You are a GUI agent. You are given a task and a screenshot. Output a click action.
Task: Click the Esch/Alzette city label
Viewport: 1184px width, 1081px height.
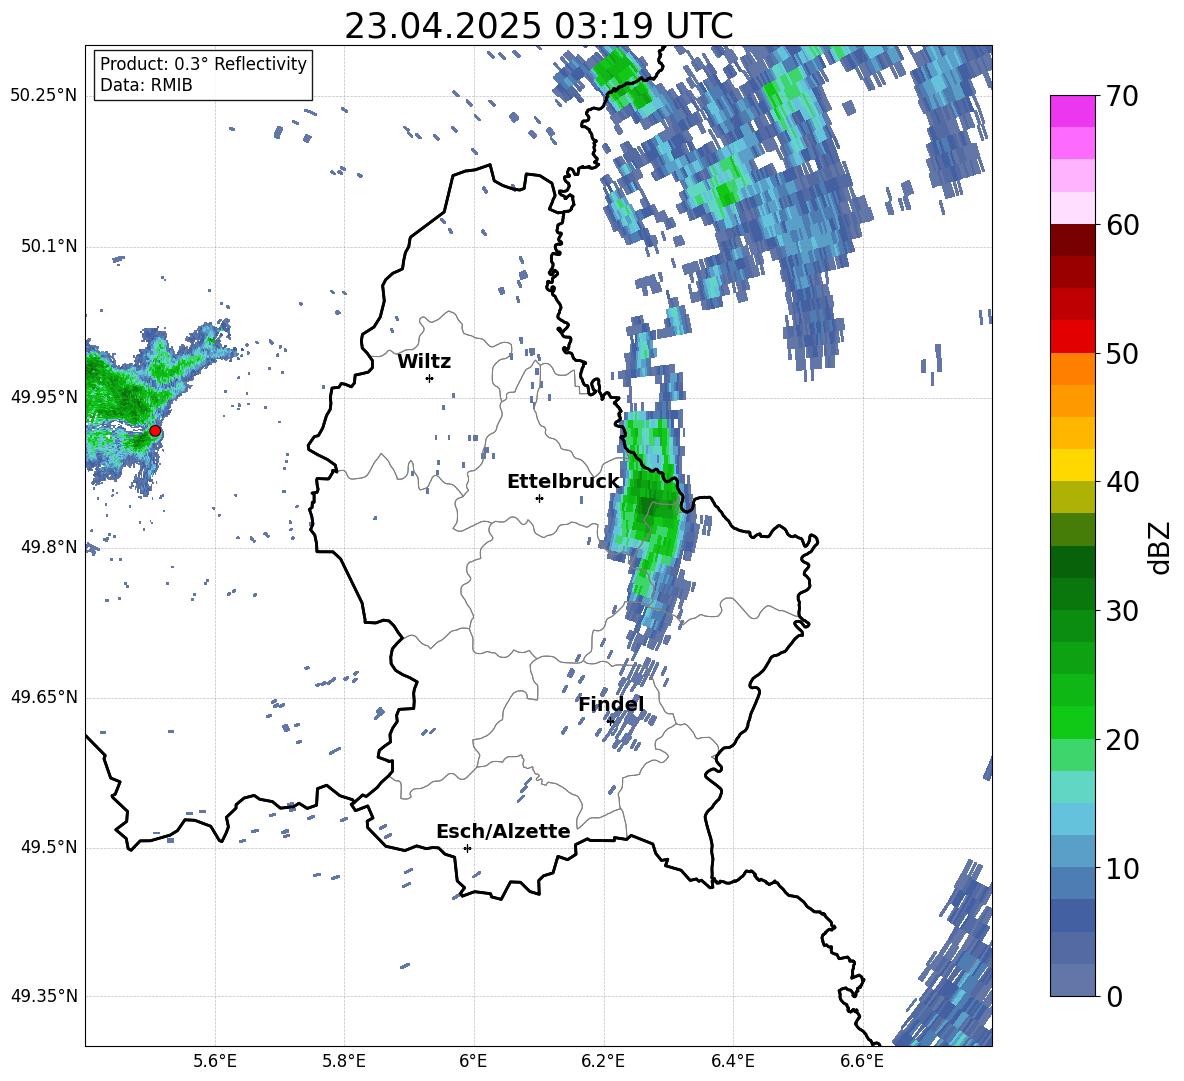pyautogui.click(x=503, y=831)
